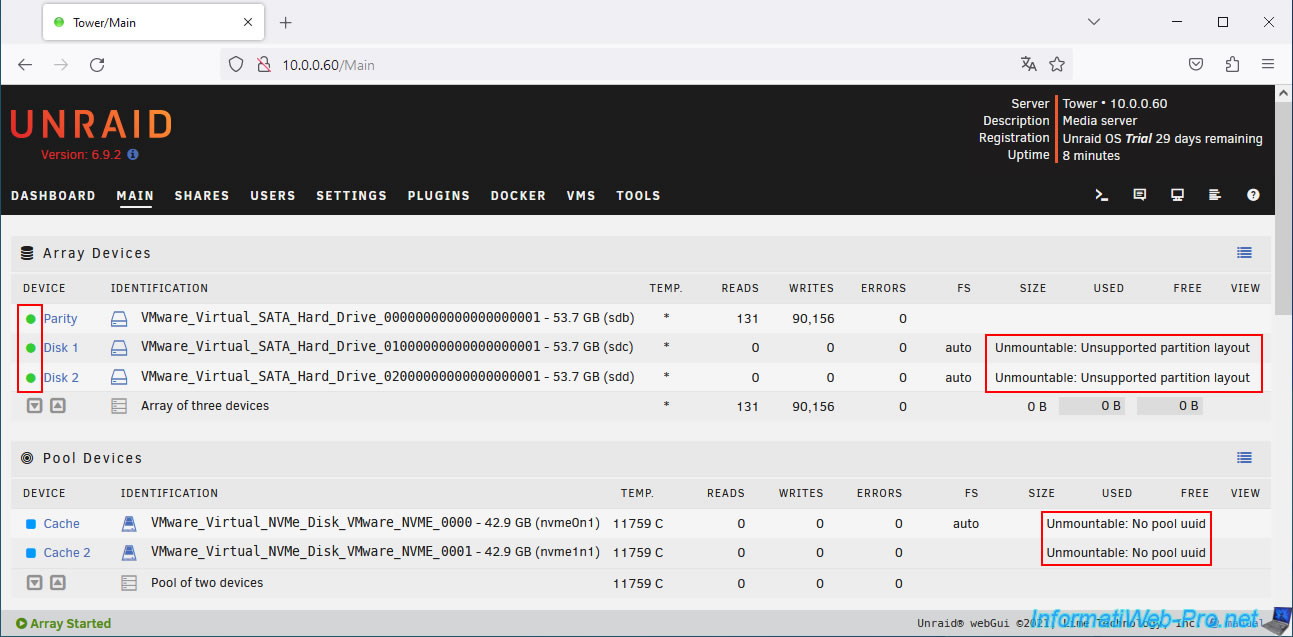
Task: Click the Cache blue status square
Action: (x=31, y=524)
